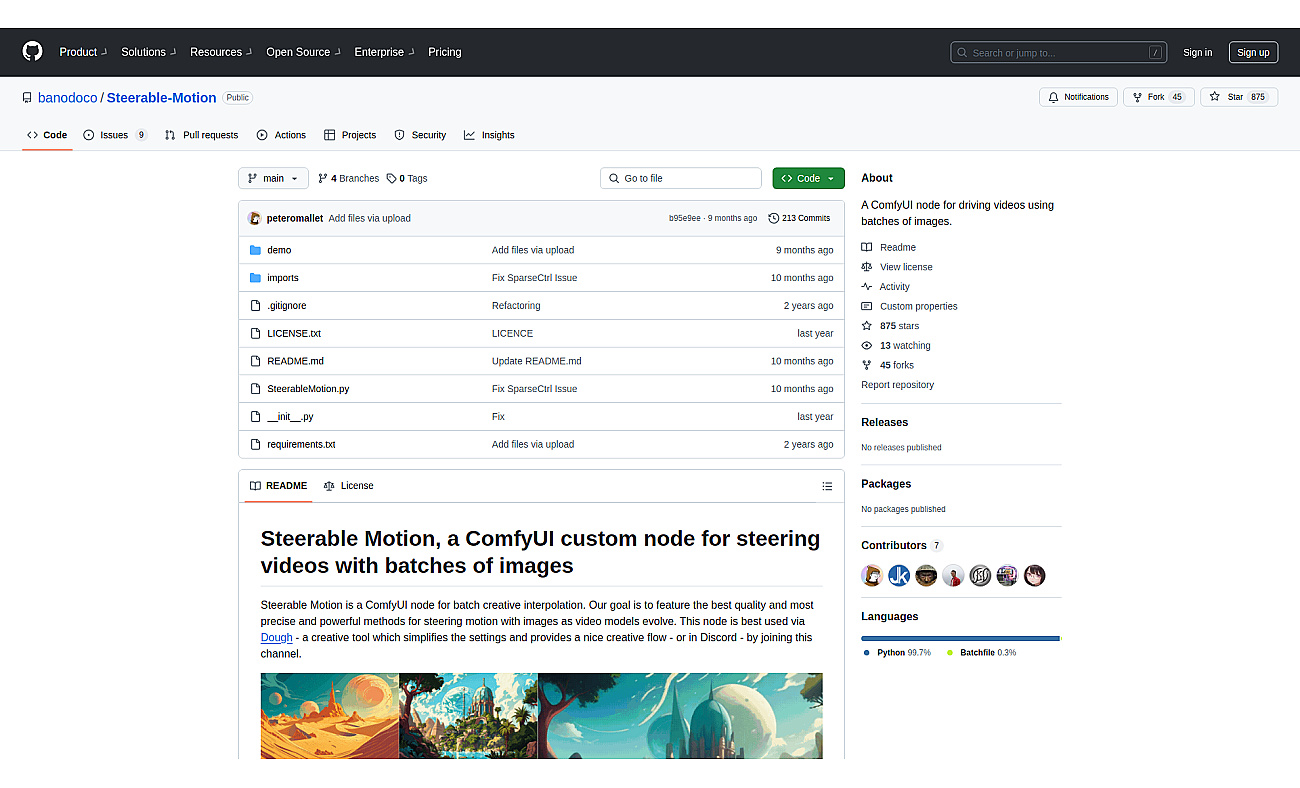The image size is (1300, 788).
Task: Click the GitHub logo icon
Action: pyautogui.click(x=33, y=52)
